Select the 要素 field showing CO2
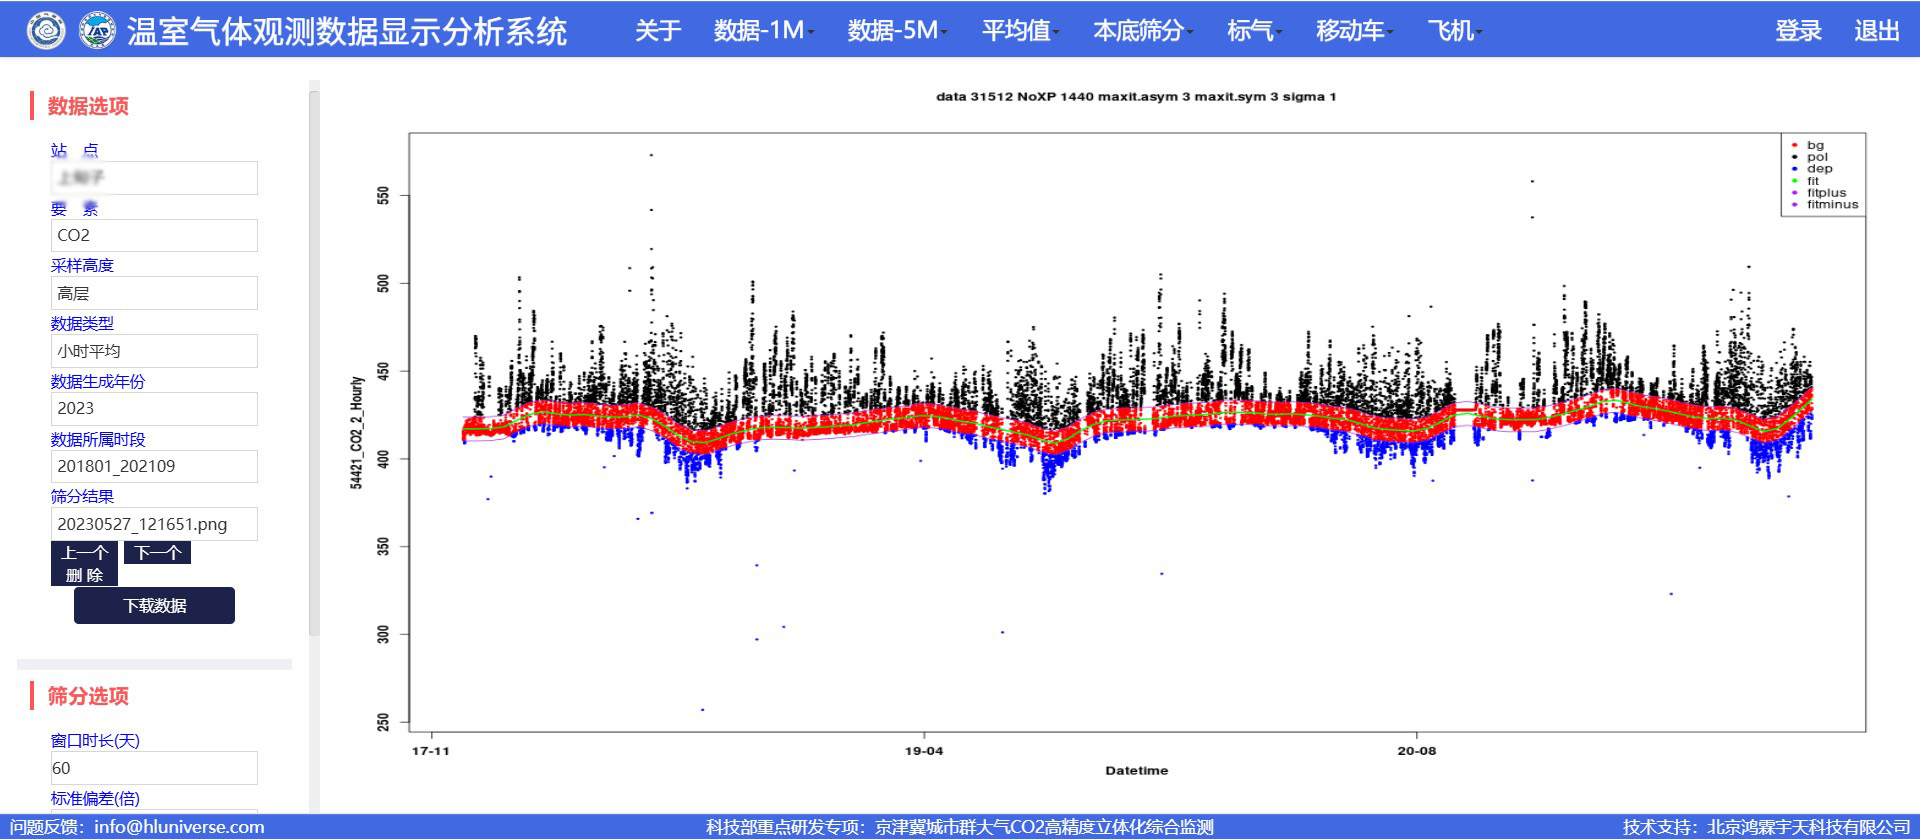The image size is (1920, 839). pos(154,236)
